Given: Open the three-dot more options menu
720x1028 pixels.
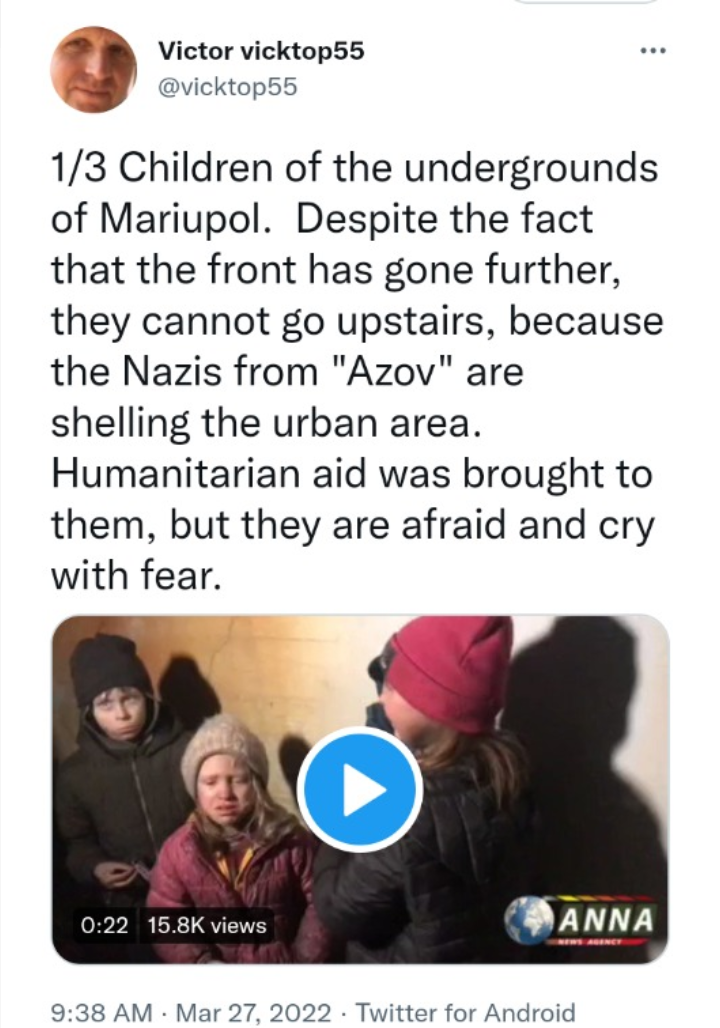Looking at the screenshot, I should click(653, 50).
